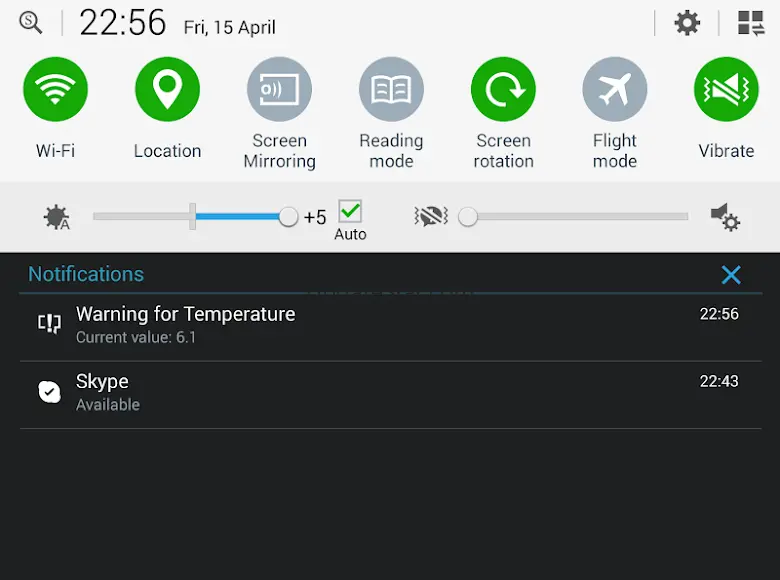Image resolution: width=780 pixels, height=580 pixels.
Task: Clear all notifications with the X
Action: click(x=731, y=275)
